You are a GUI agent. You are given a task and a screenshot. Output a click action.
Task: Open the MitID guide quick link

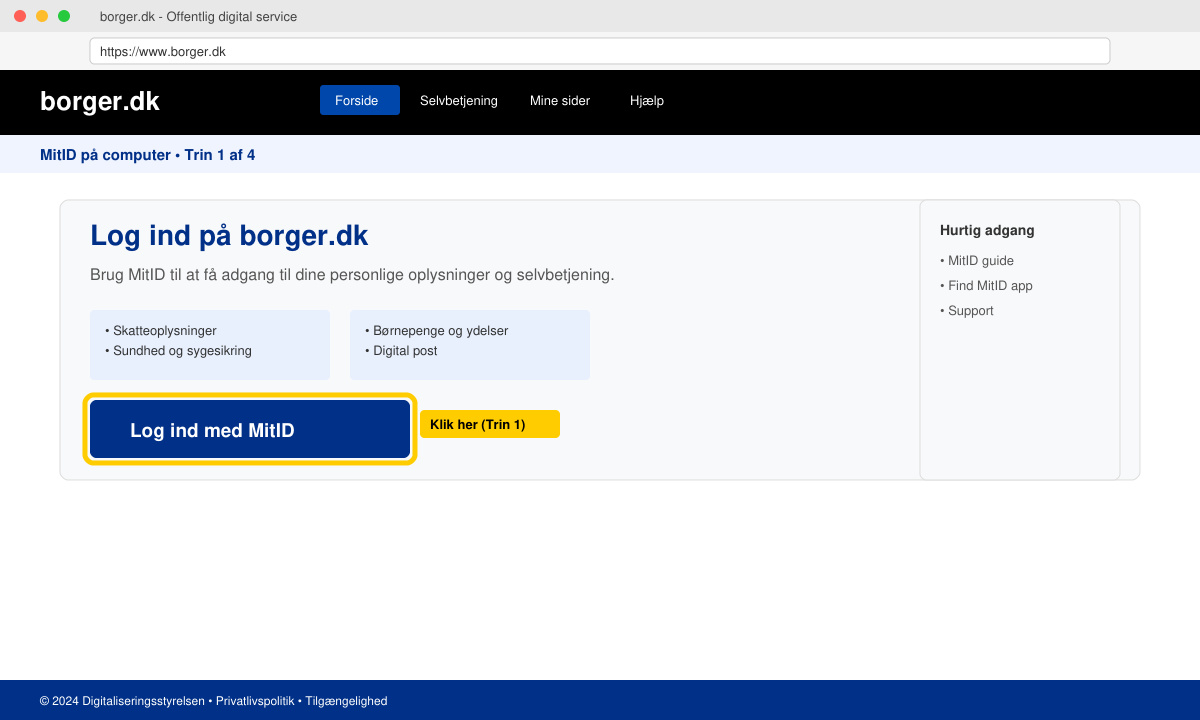pyautogui.click(x=977, y=261)
